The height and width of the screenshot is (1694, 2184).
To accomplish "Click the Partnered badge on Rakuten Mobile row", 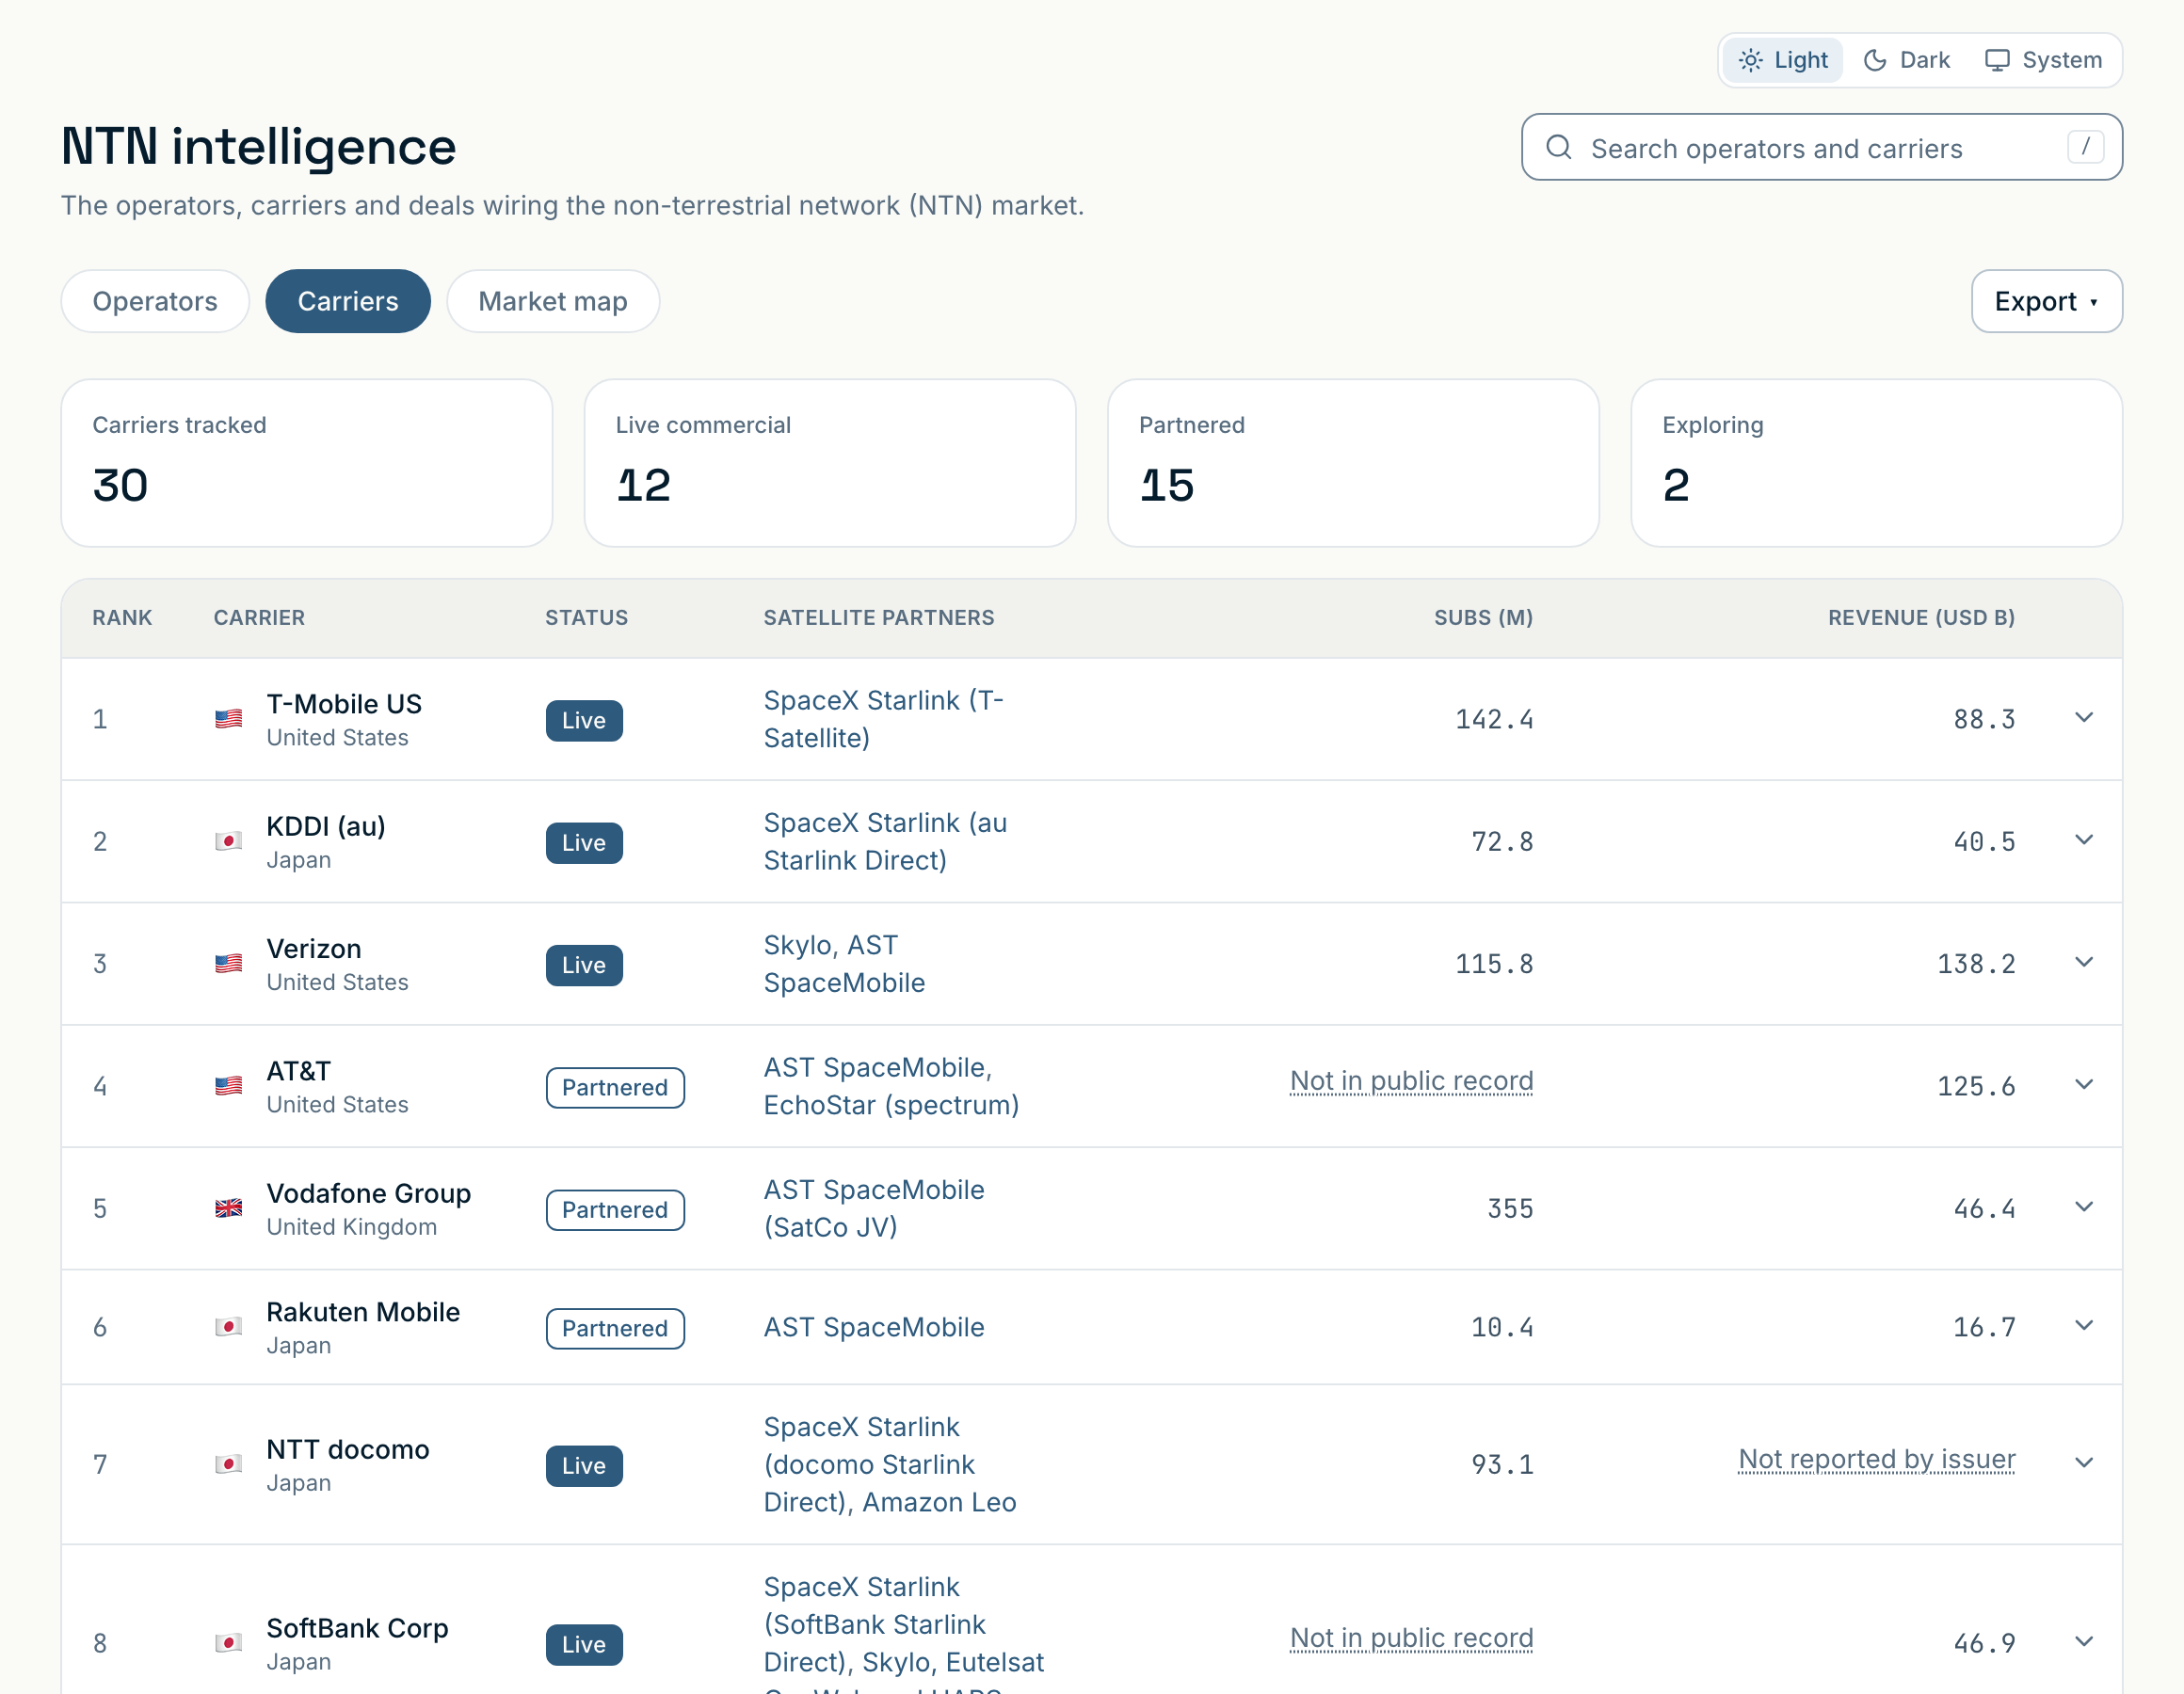I will pos(615,1328).
